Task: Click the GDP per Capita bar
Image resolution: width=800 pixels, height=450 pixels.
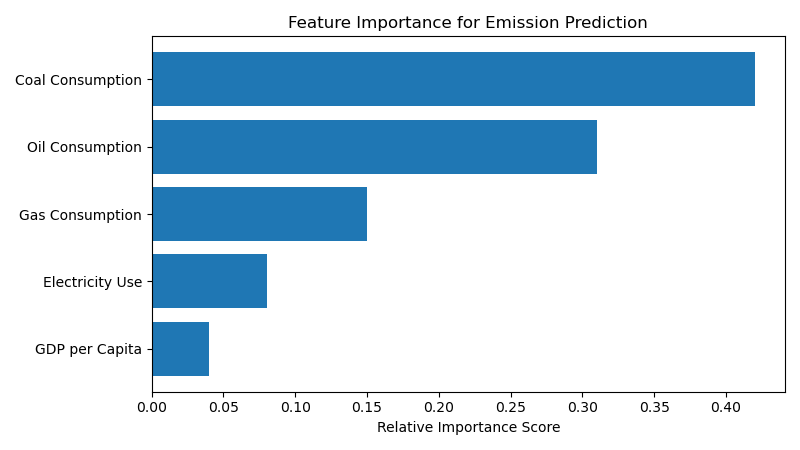Action: [180, 349]
